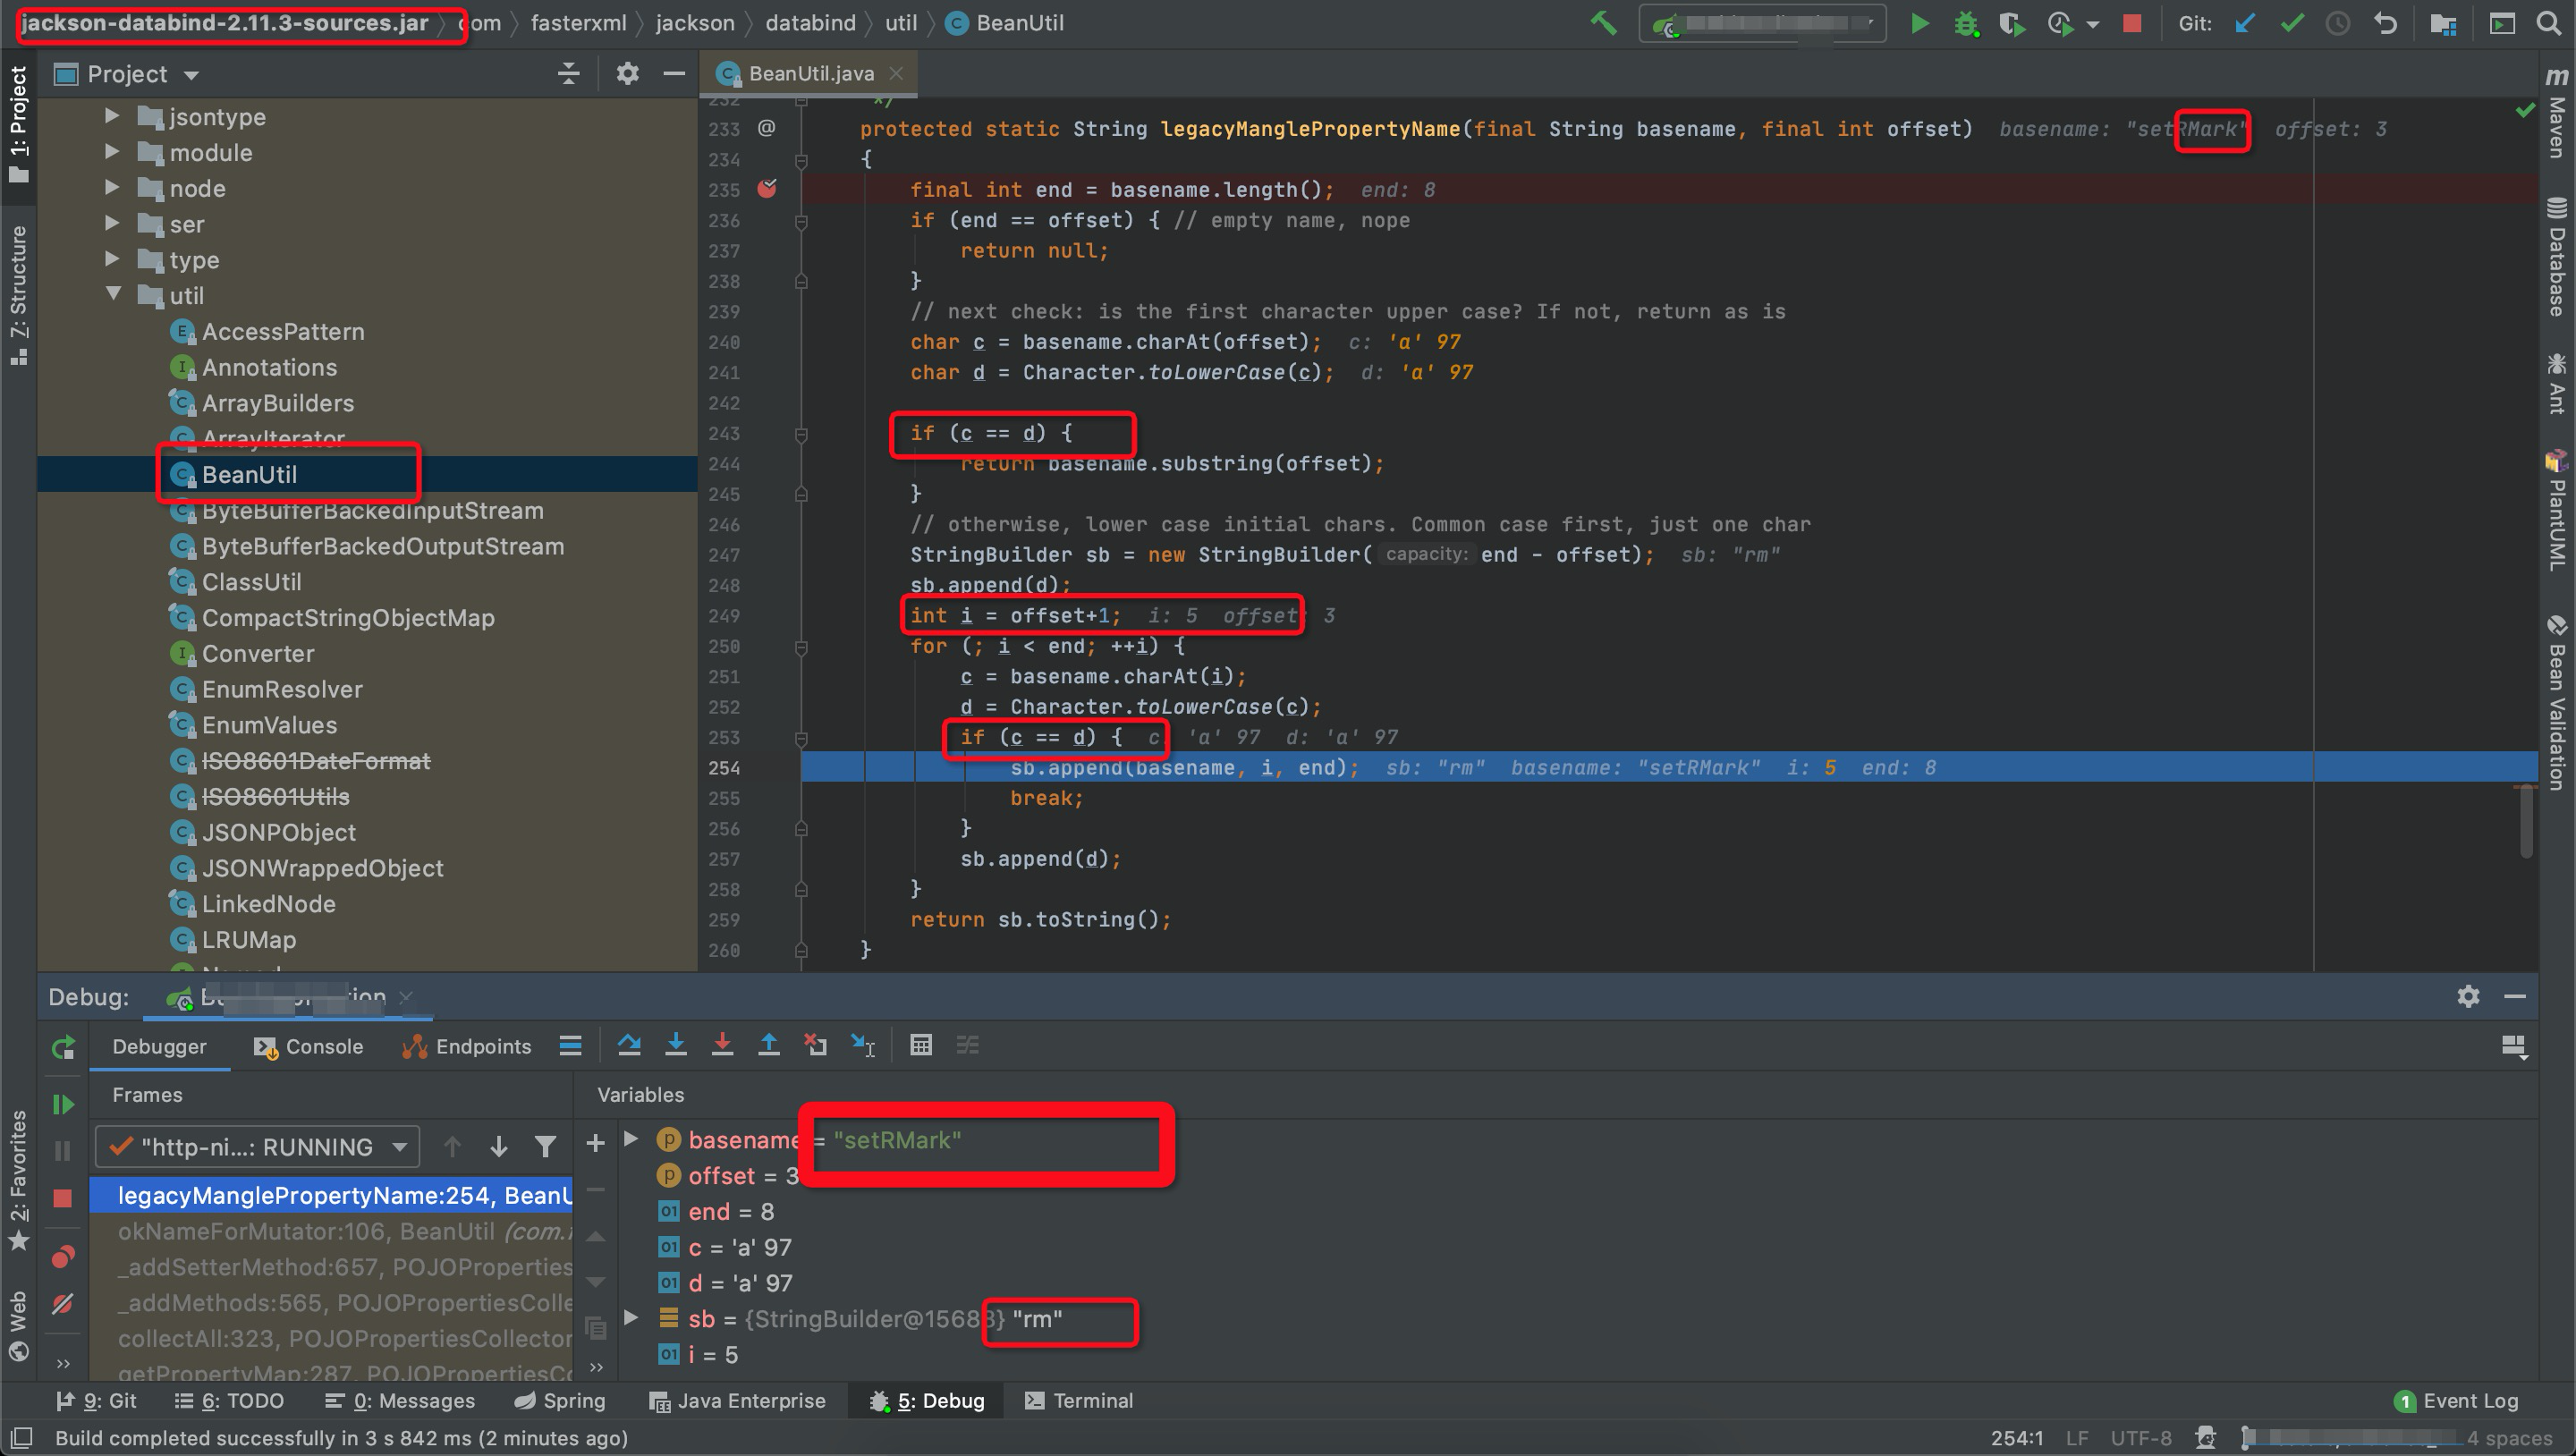Click the Step Into debugger icon
This screenshot has height=1456, width=2576.
click(676, 1045)
